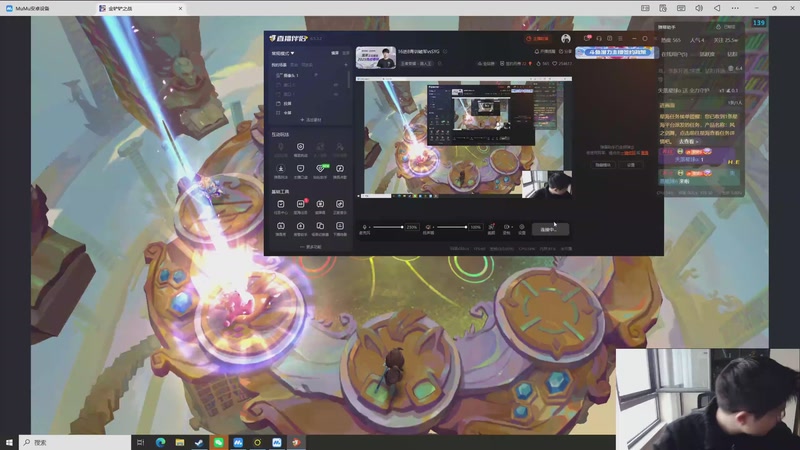This screenshot has width=800, height=450.
Task: Open the green WeChat icon on the taskbar
Action: pos(218,442)
